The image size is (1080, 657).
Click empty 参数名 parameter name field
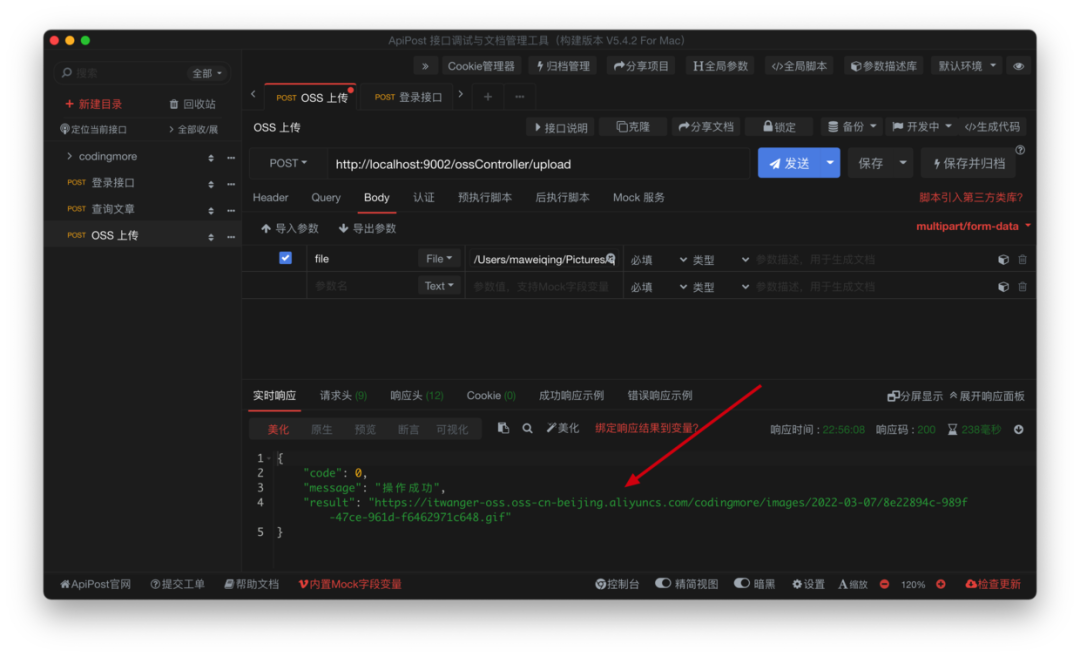[x=362, y=286]
